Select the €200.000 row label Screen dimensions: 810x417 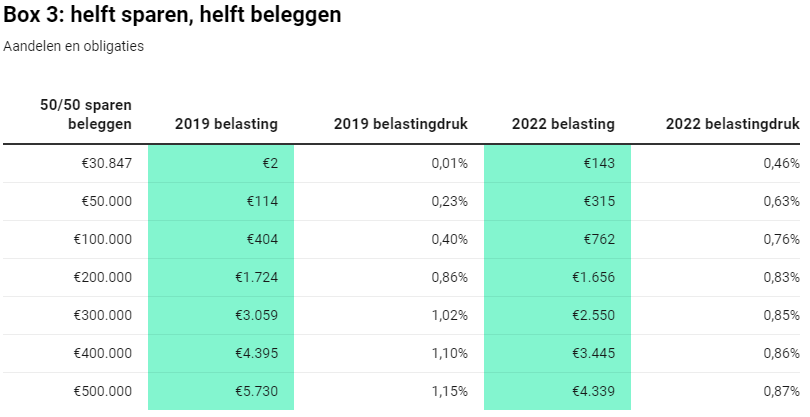tap(102, 277)
